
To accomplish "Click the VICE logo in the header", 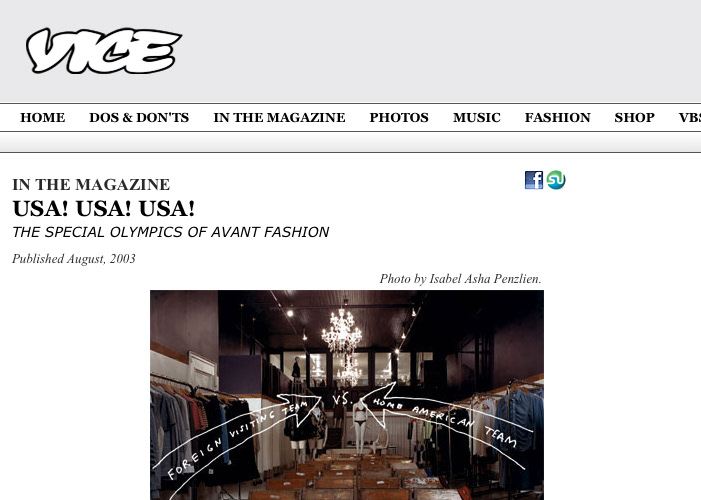I will click(x=104, y=51).
